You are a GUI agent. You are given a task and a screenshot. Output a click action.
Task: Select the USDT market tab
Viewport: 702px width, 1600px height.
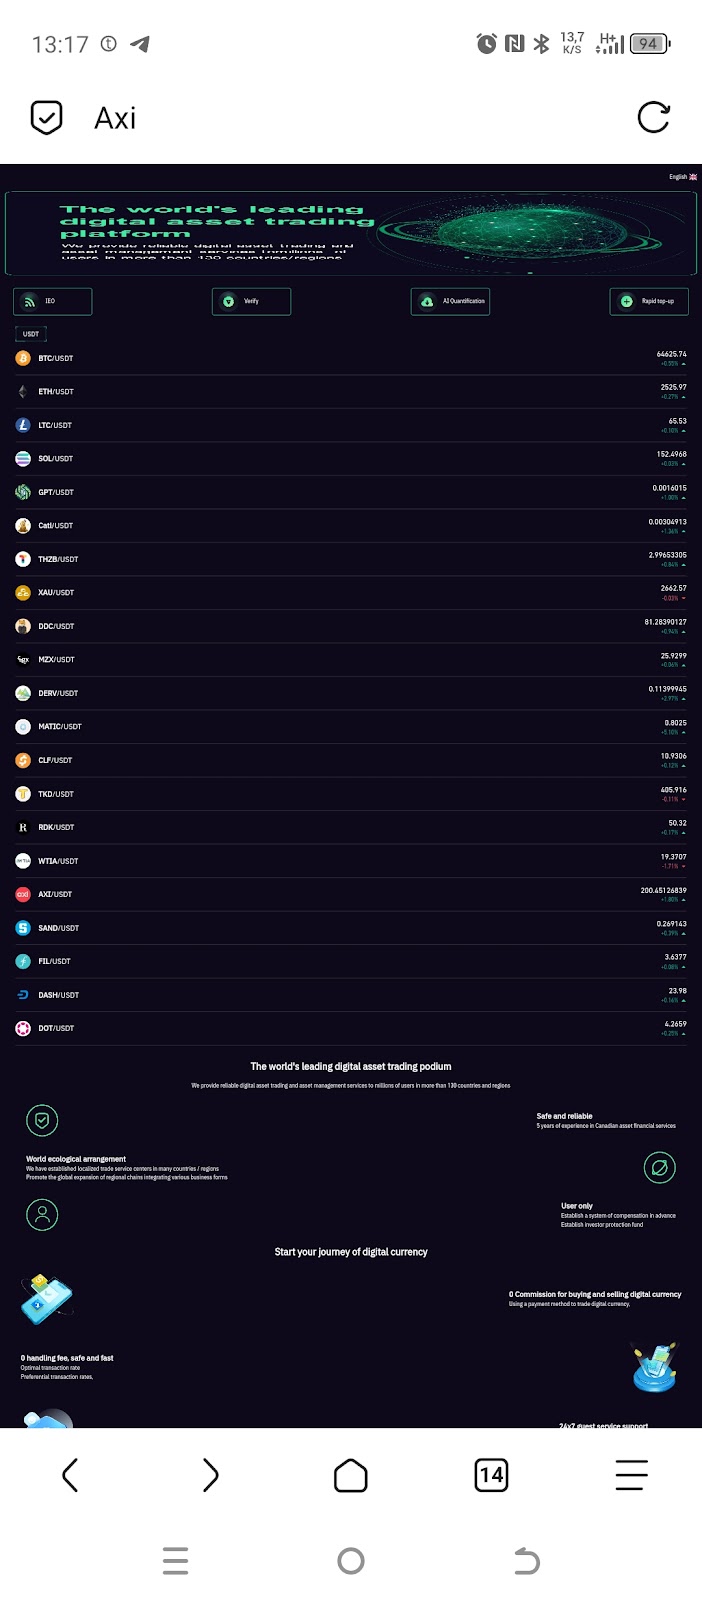[31, 334]
